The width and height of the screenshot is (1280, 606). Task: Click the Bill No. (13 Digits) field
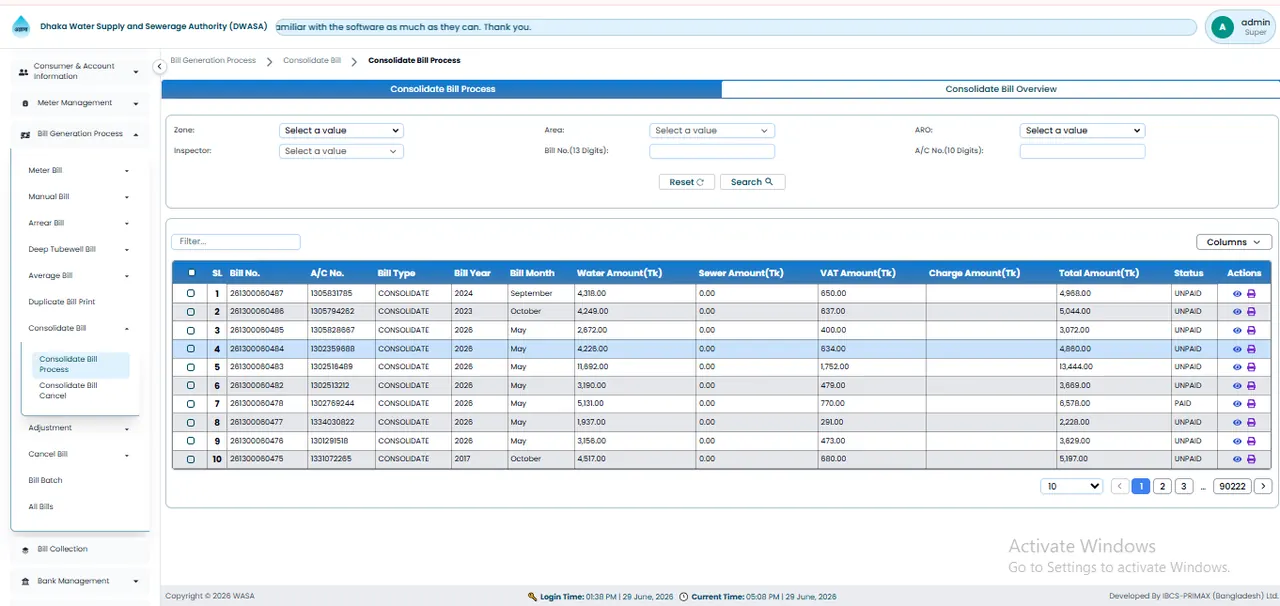pyautogui.click(x=712, y=152)
